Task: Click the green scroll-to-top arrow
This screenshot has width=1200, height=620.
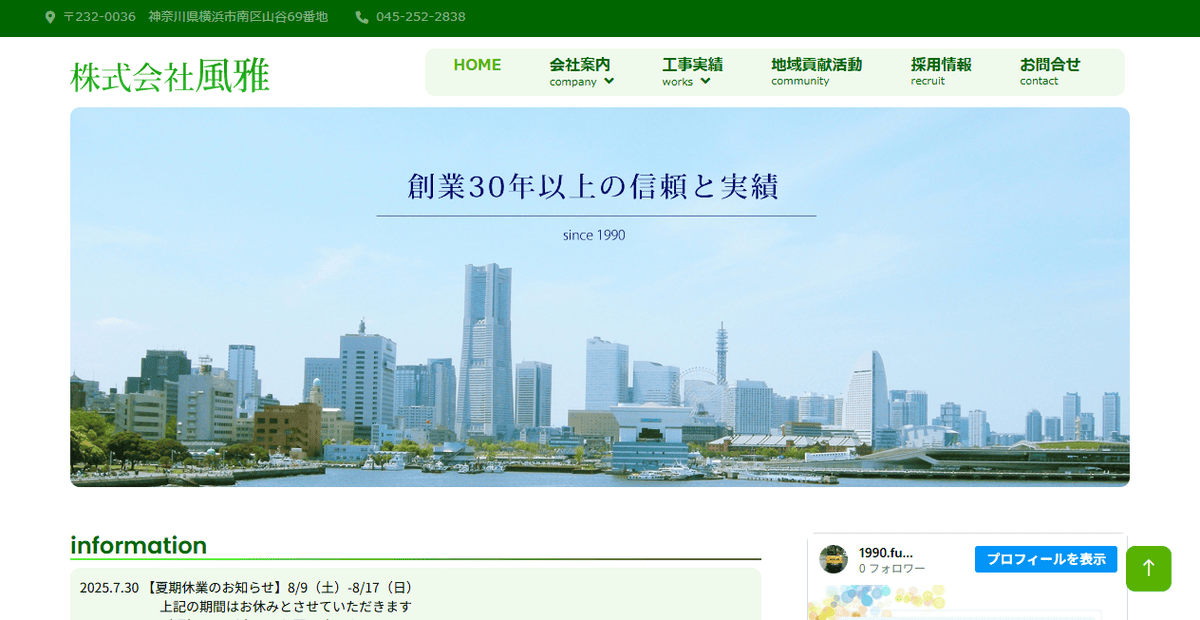Action: click(x=1148, y=568)
